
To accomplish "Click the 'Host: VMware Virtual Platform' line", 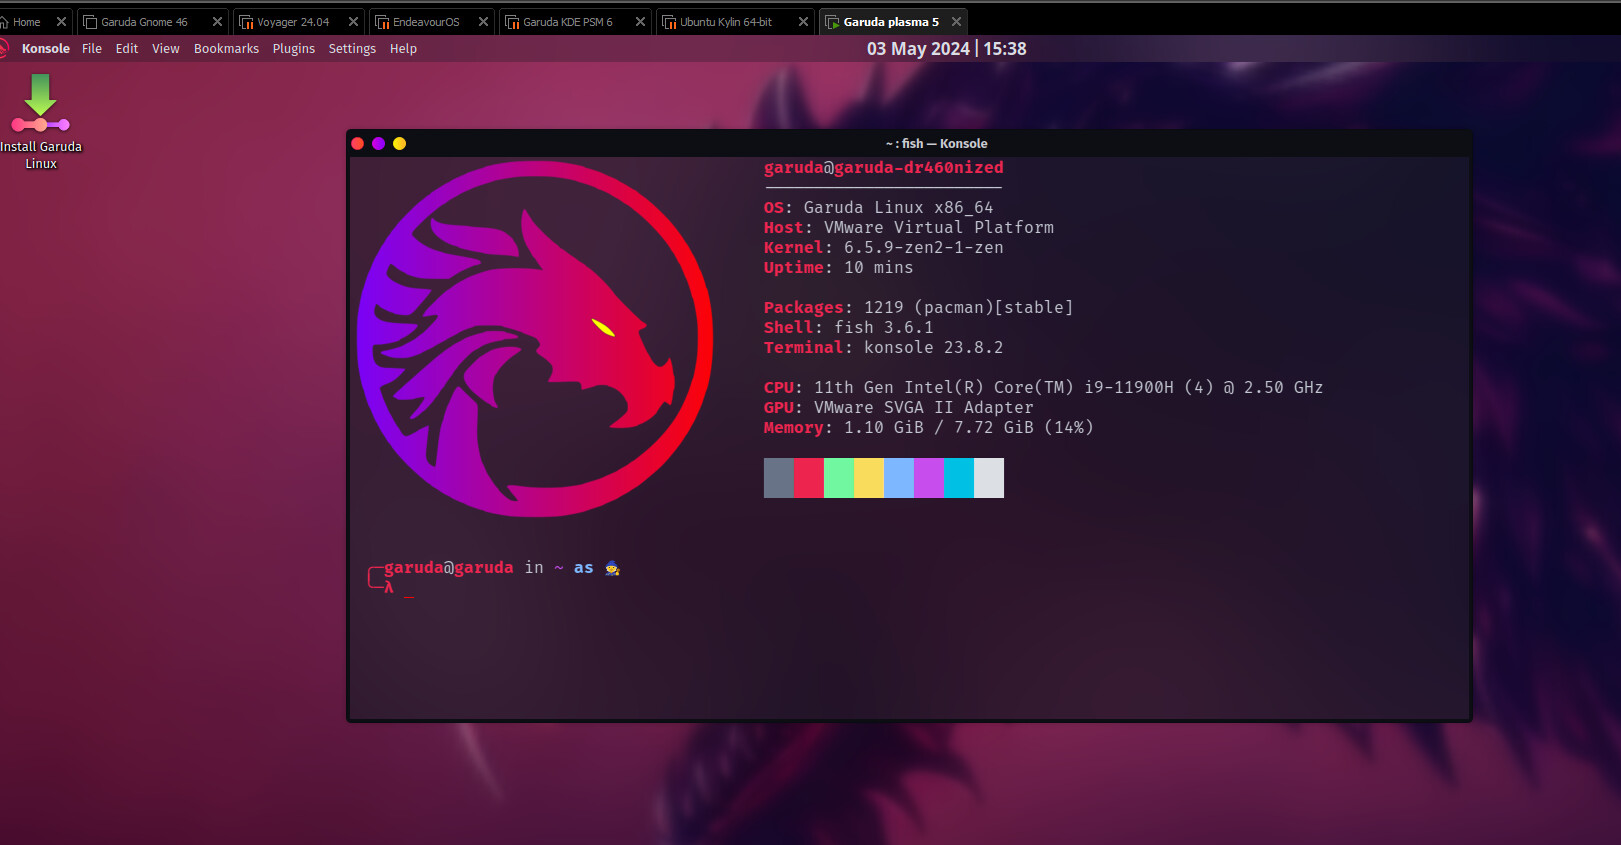I will [x=909, y=228].
